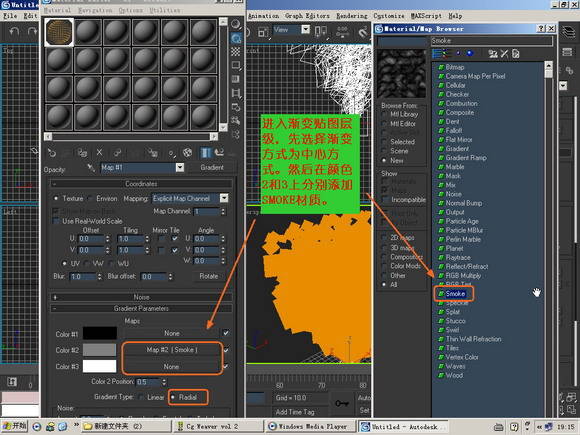Click None map button for Color #1

pos(172,333)
